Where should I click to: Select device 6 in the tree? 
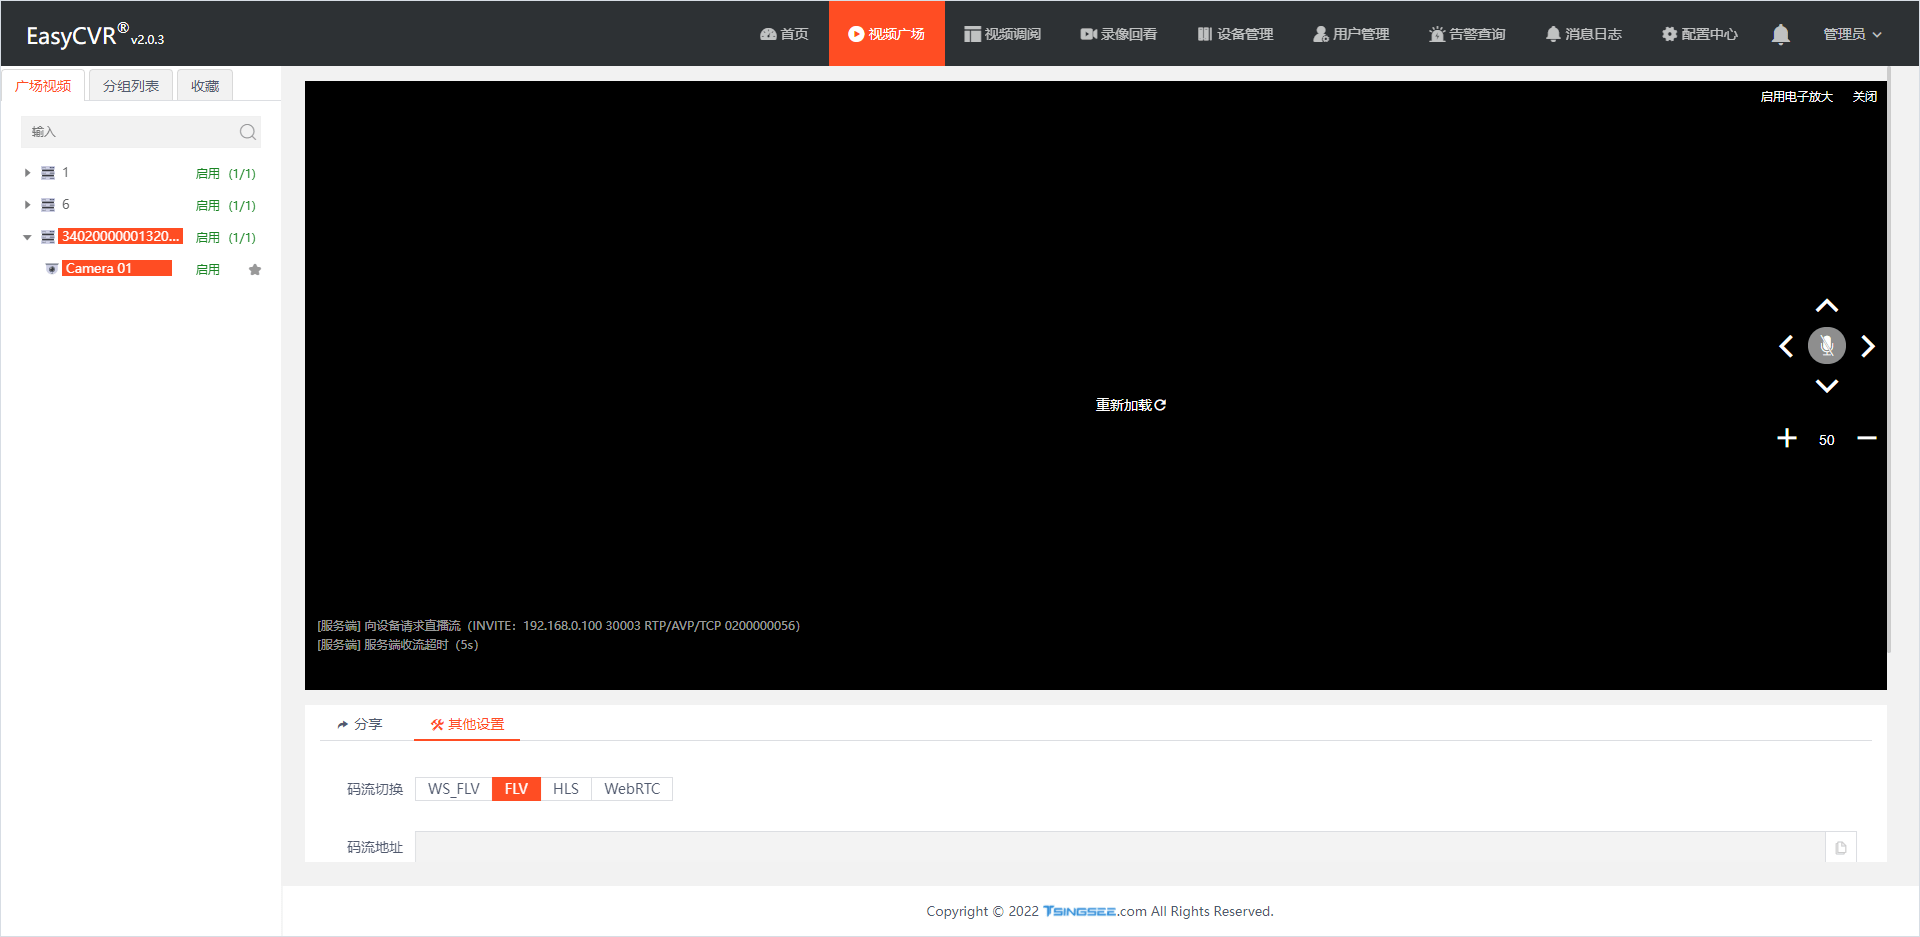coord(65,205)
